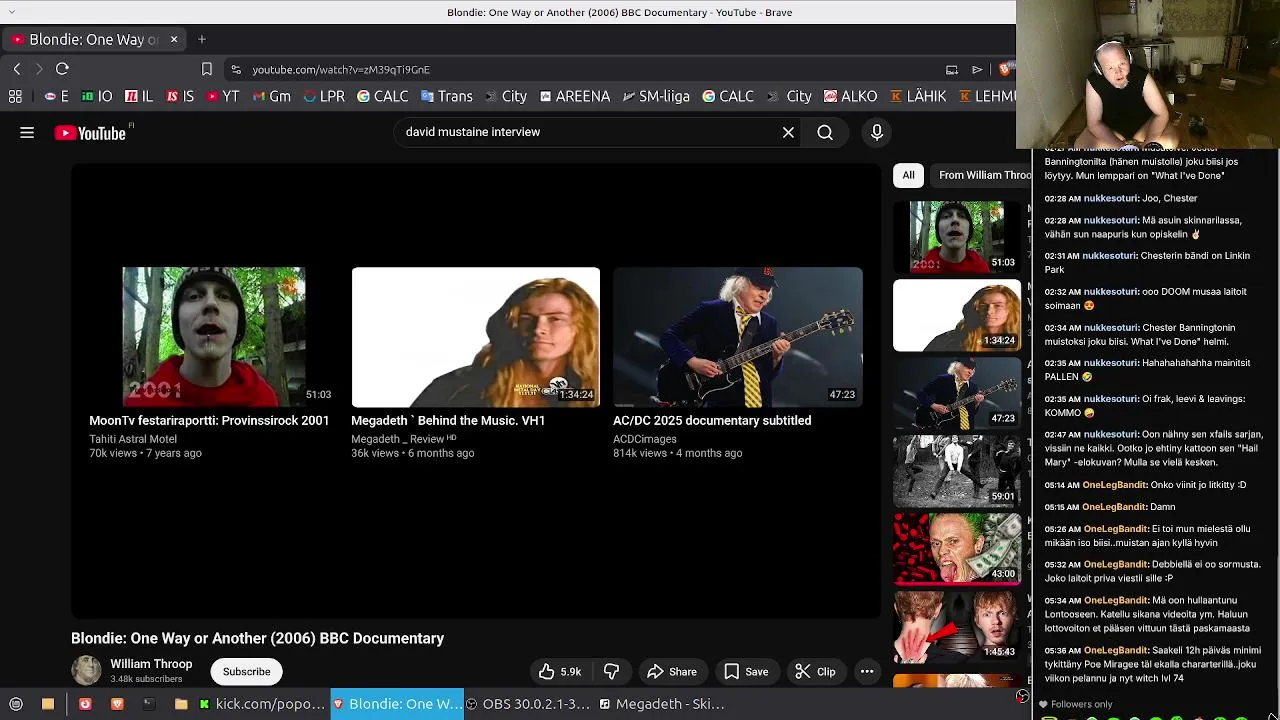The height and width of the screenshot is (720, 1280).
Task: Bookmark this page via the address bar icon
Action: (x=207, y=69)
